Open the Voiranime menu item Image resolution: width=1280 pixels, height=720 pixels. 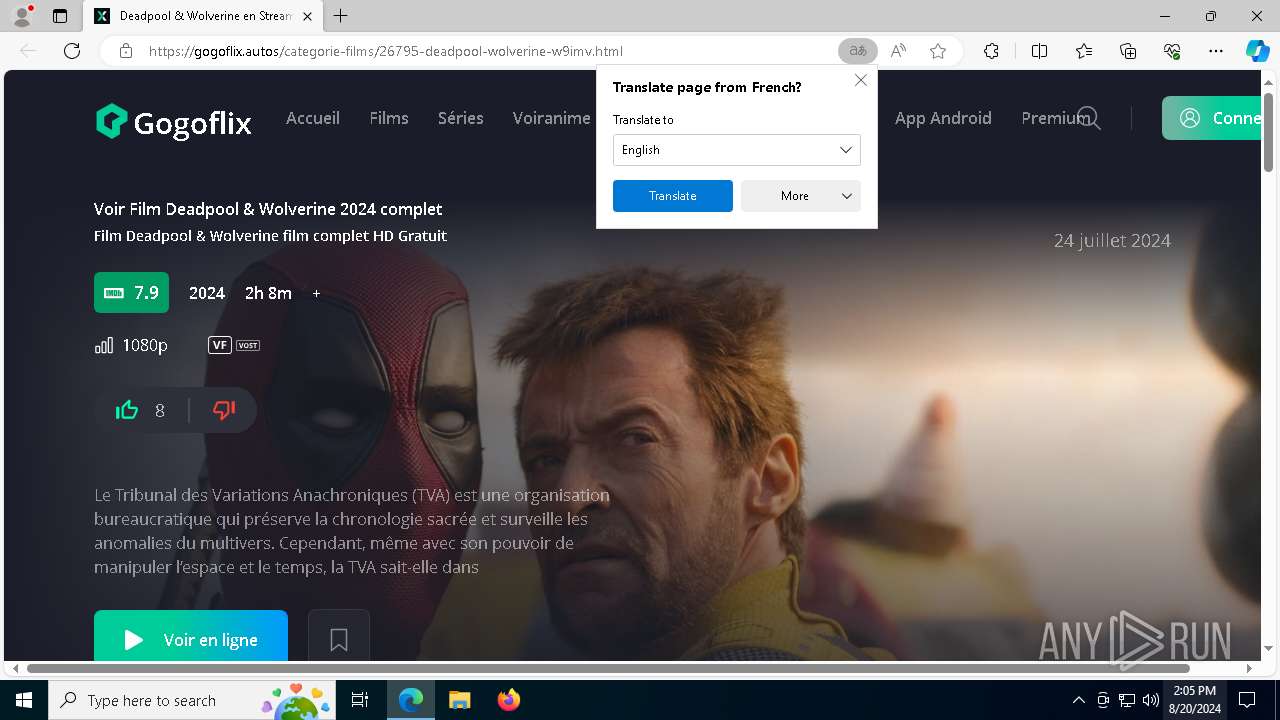click(552, 118)
